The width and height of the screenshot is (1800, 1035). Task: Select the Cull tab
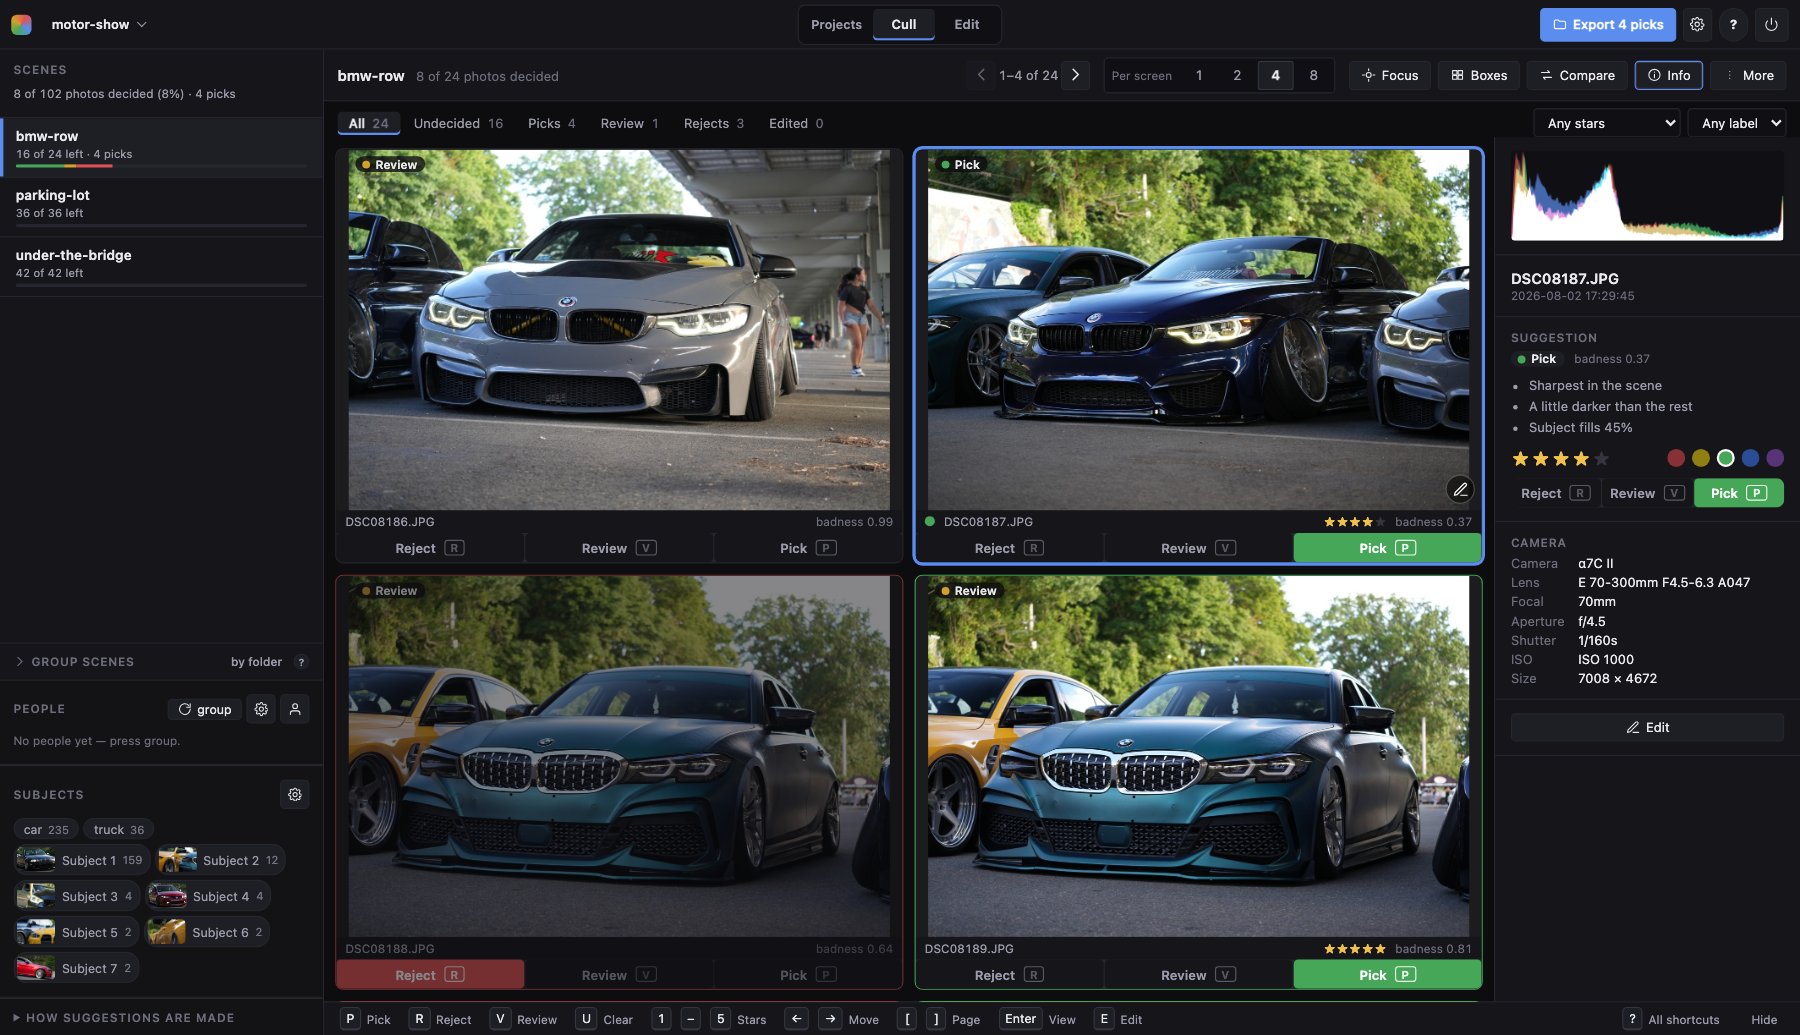(x=904, y=24)
